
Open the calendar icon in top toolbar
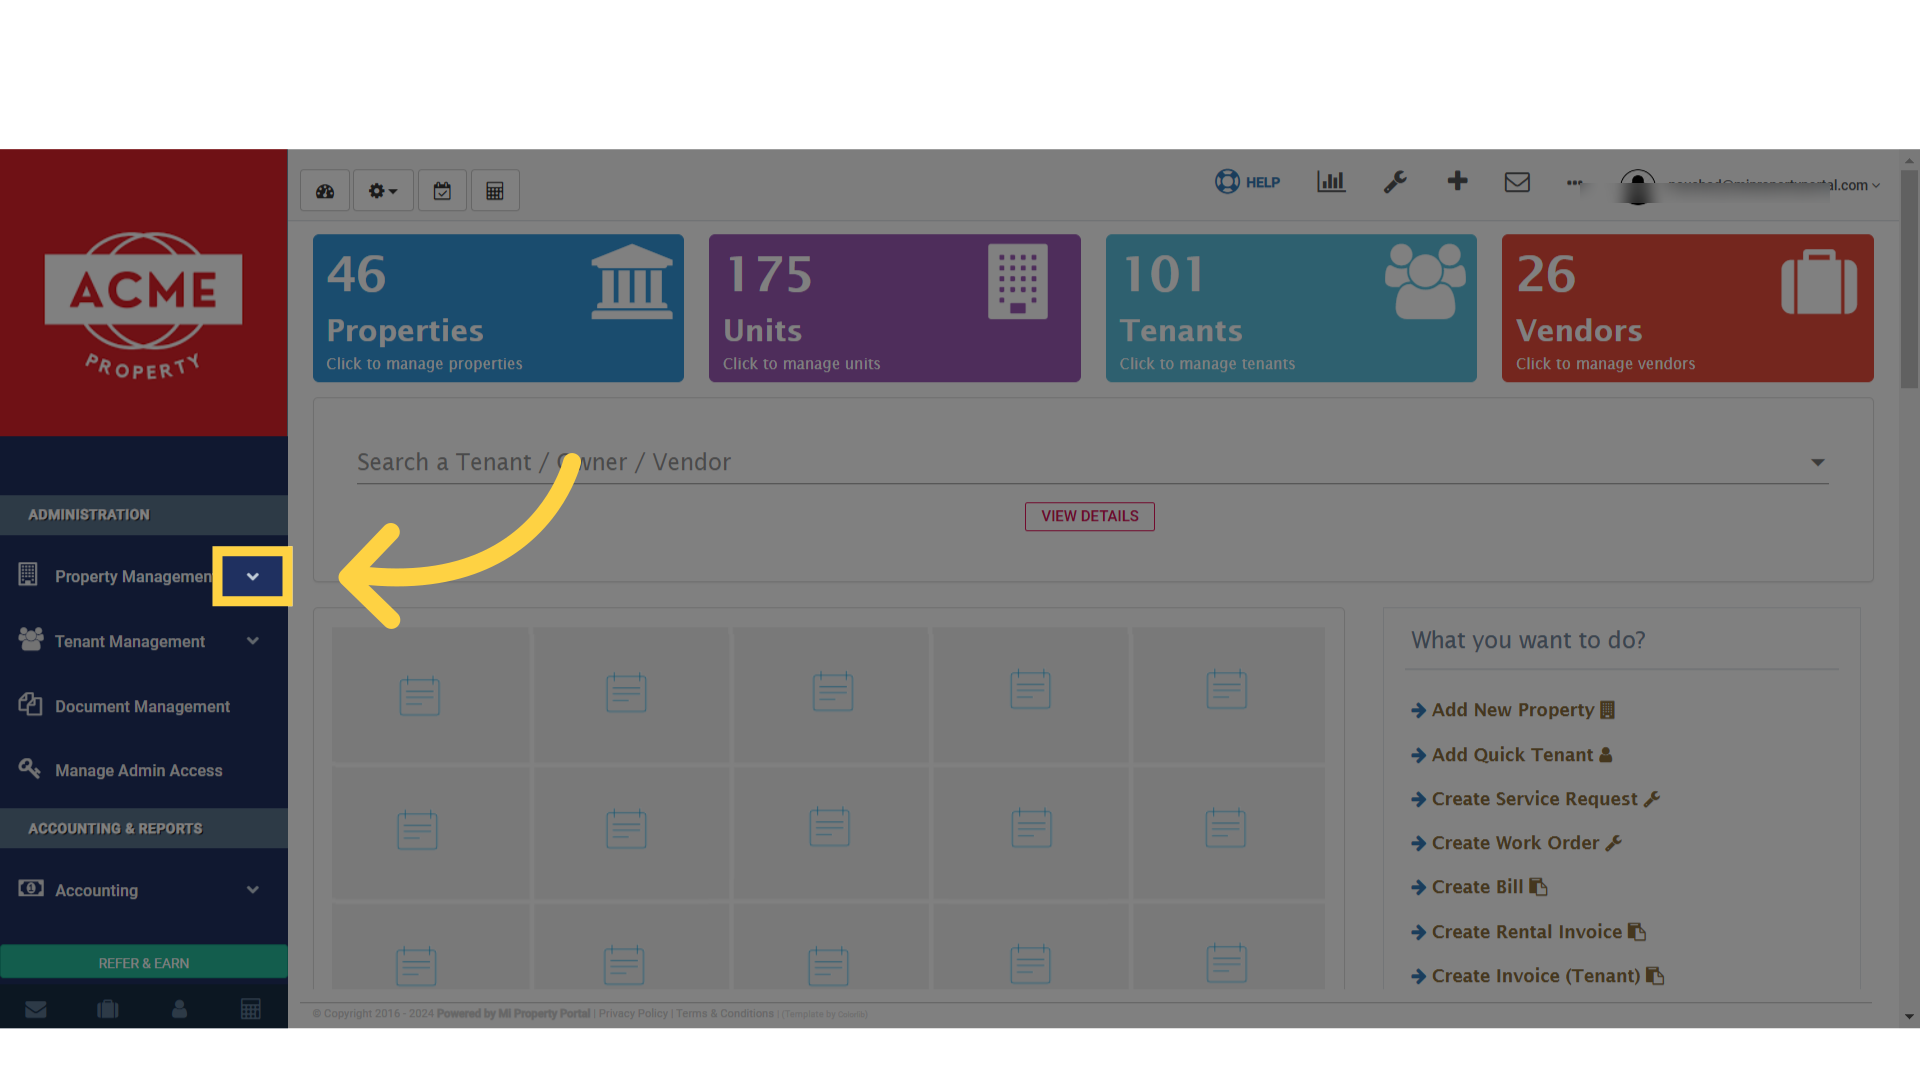(442, 191)
